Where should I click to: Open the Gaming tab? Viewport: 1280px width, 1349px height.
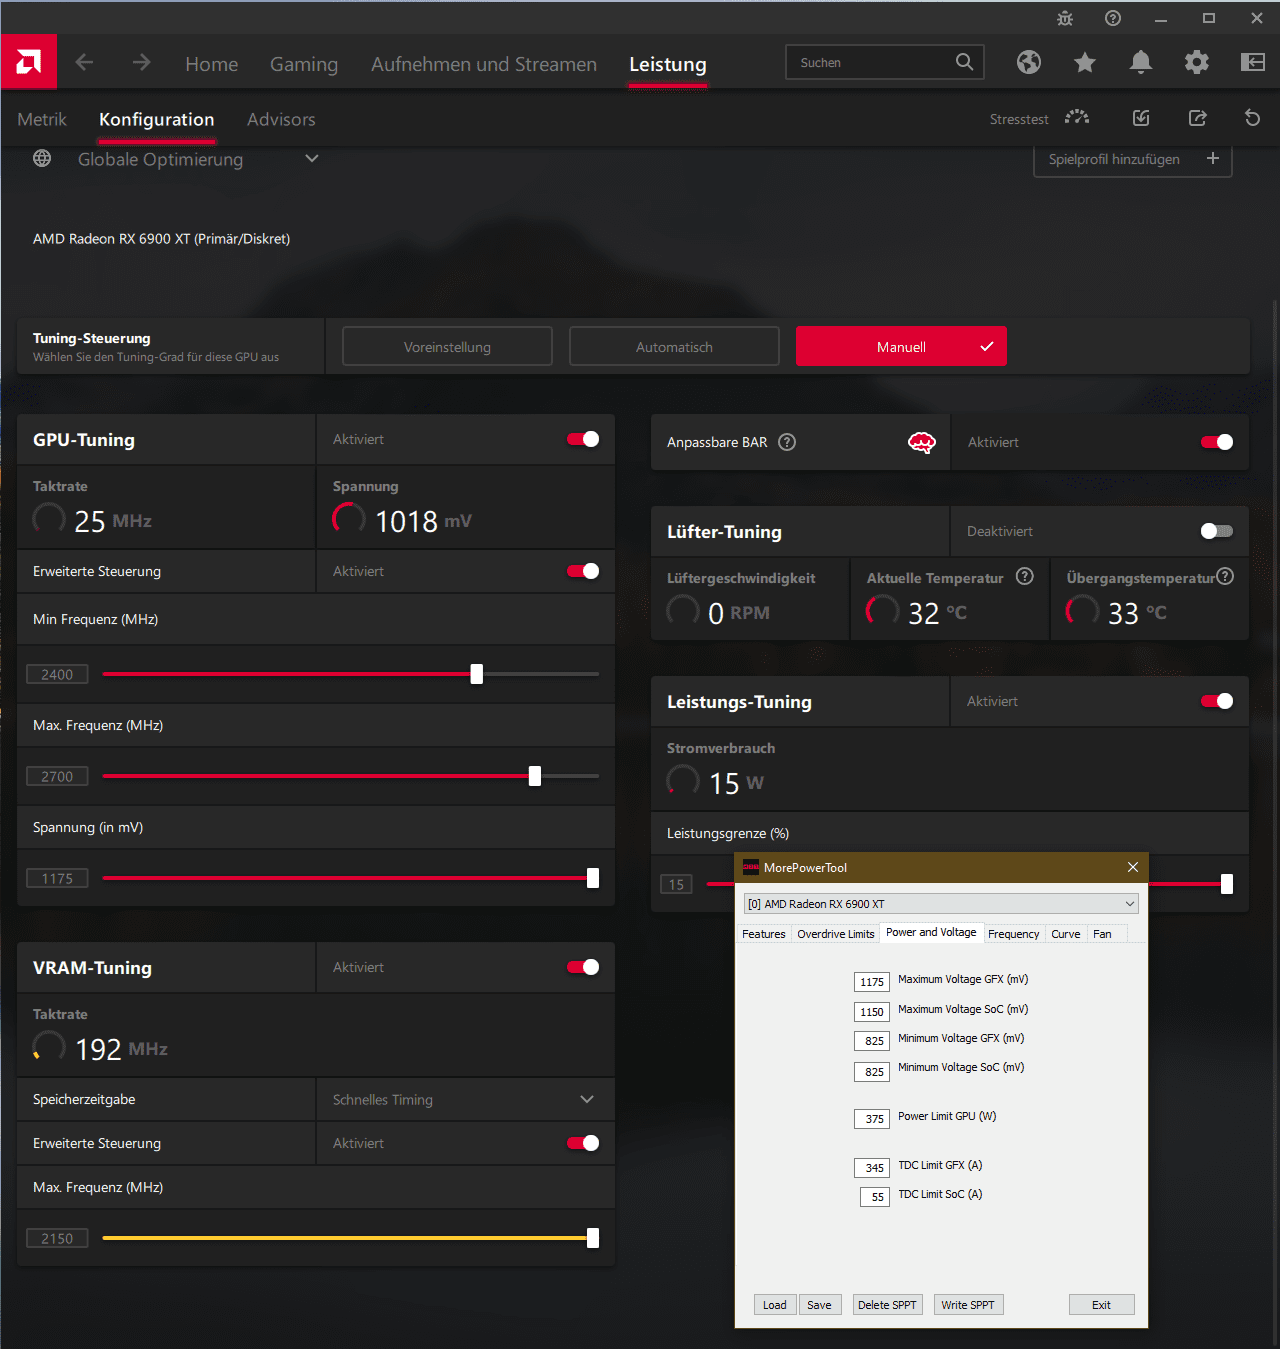(304, 64)
